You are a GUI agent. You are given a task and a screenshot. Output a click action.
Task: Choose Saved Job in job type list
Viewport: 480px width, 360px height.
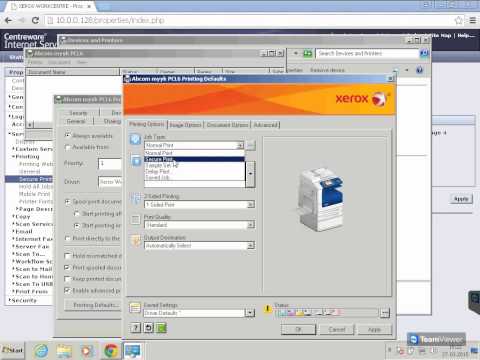(194, 178)
